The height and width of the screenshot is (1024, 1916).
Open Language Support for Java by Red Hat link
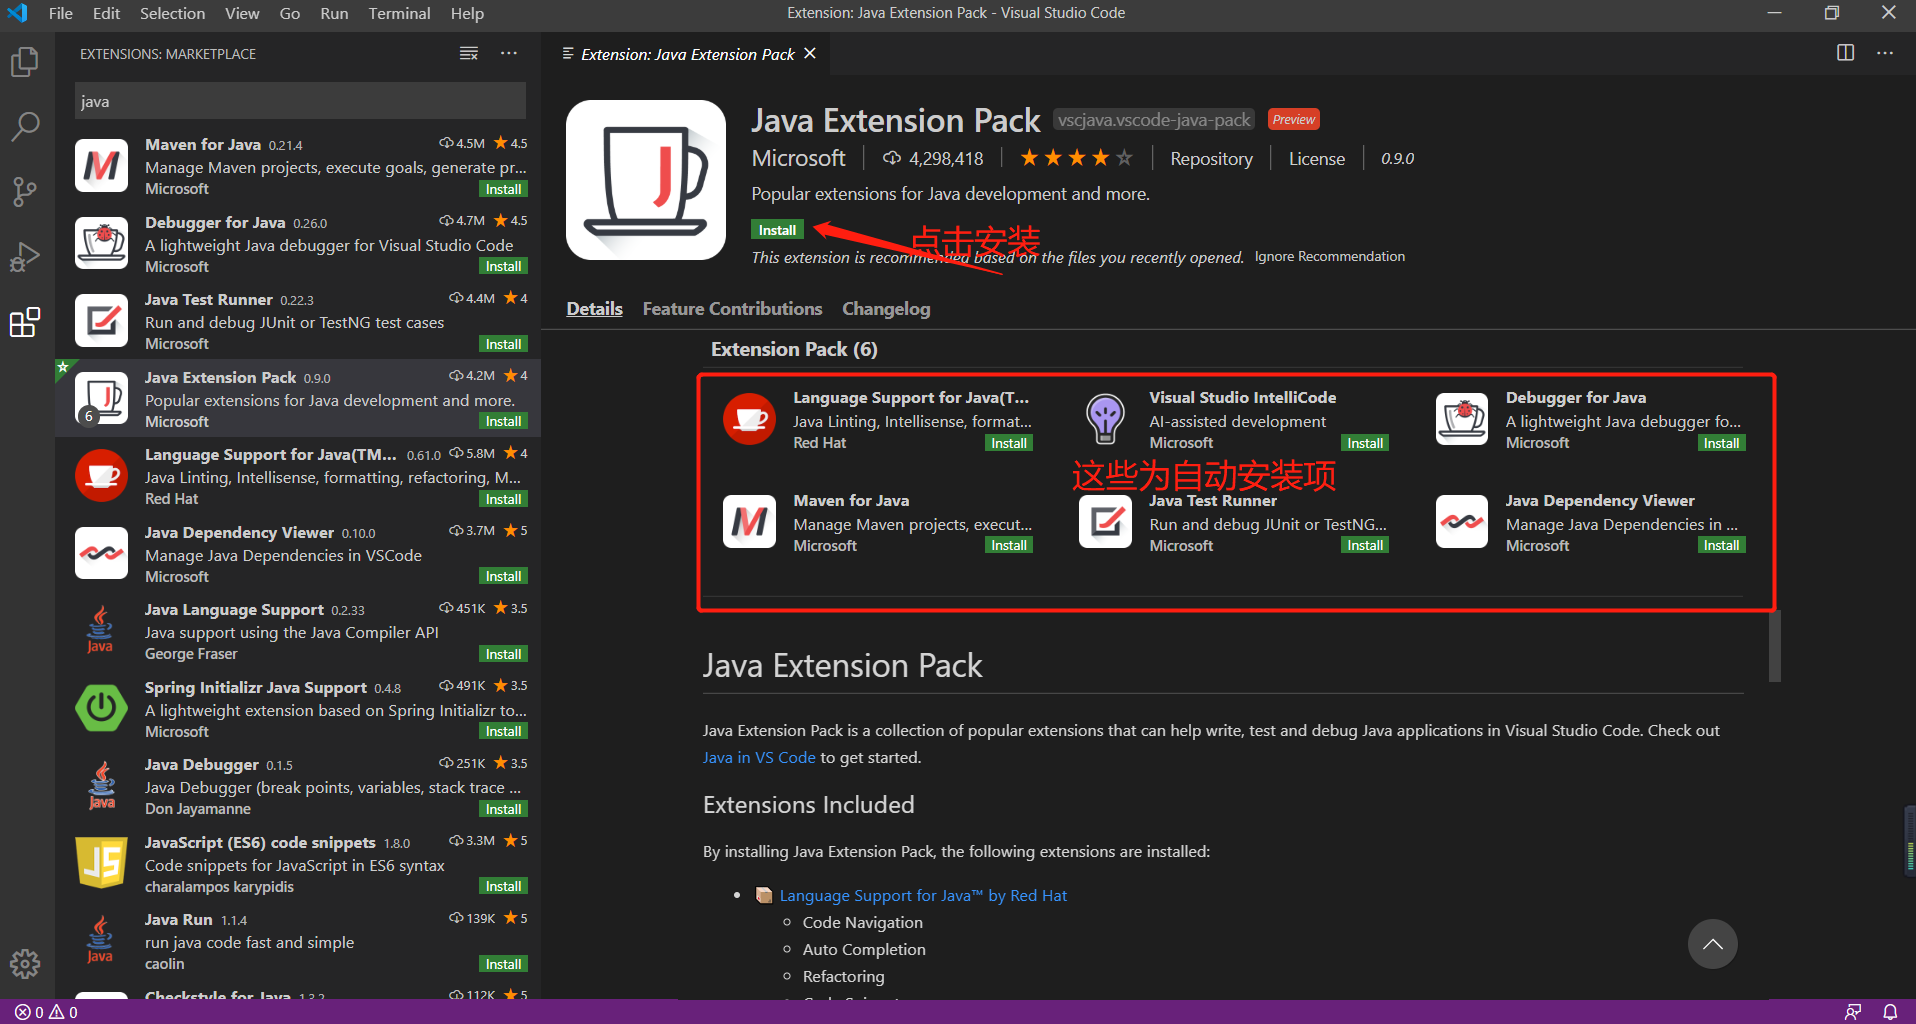(923, 896)
